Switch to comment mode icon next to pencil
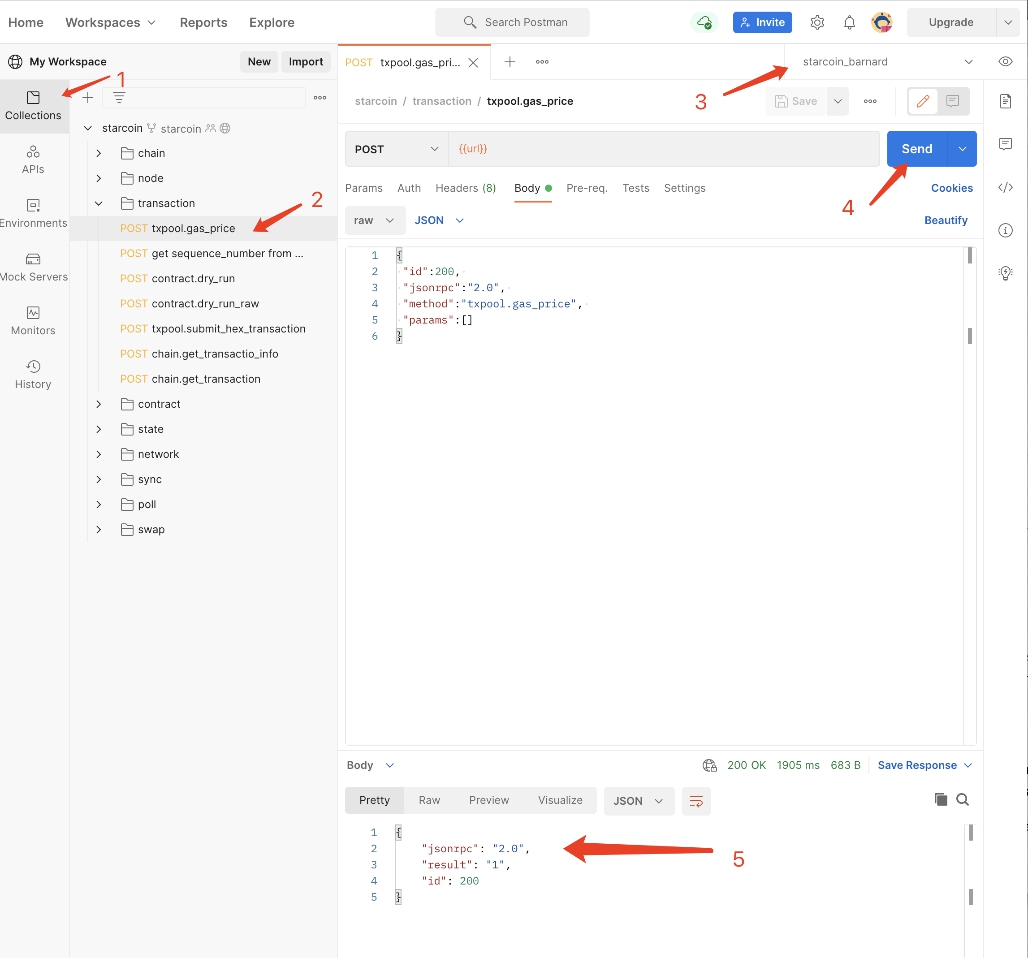 coord(953,101)
